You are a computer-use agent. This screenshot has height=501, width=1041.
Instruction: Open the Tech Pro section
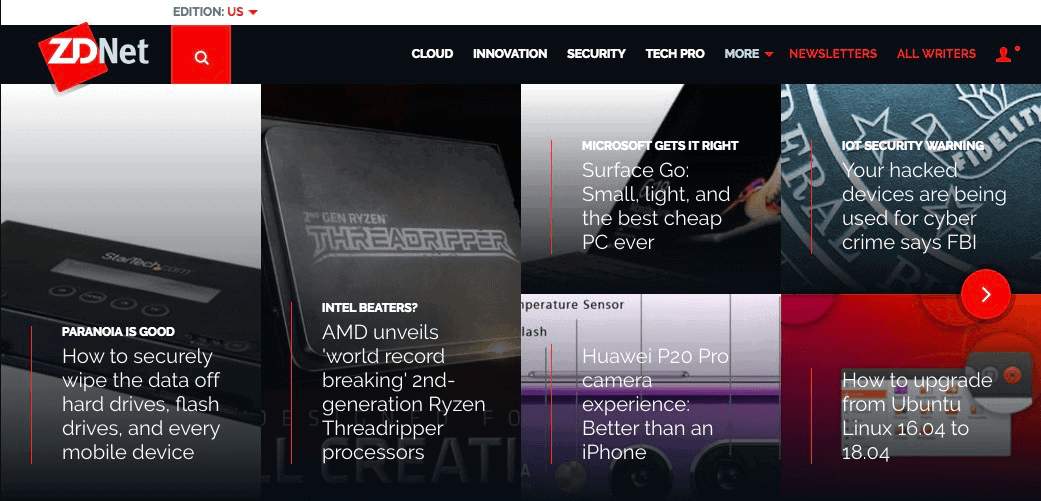click(x=675, y=54)
